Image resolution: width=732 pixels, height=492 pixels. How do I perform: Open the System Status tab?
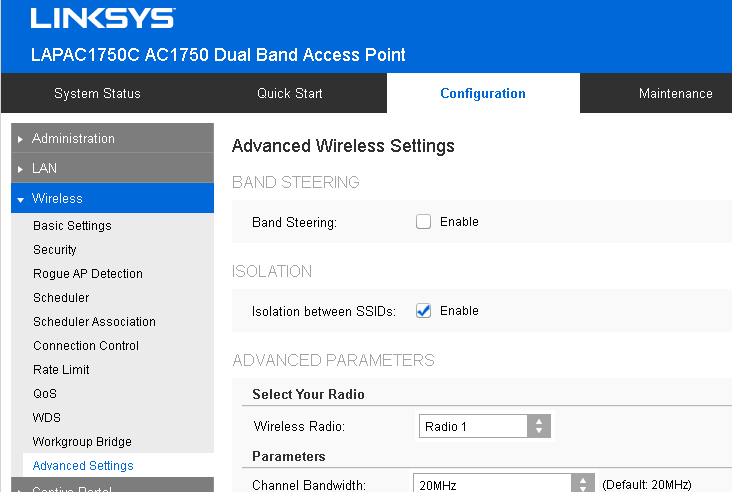coord(97,93)
